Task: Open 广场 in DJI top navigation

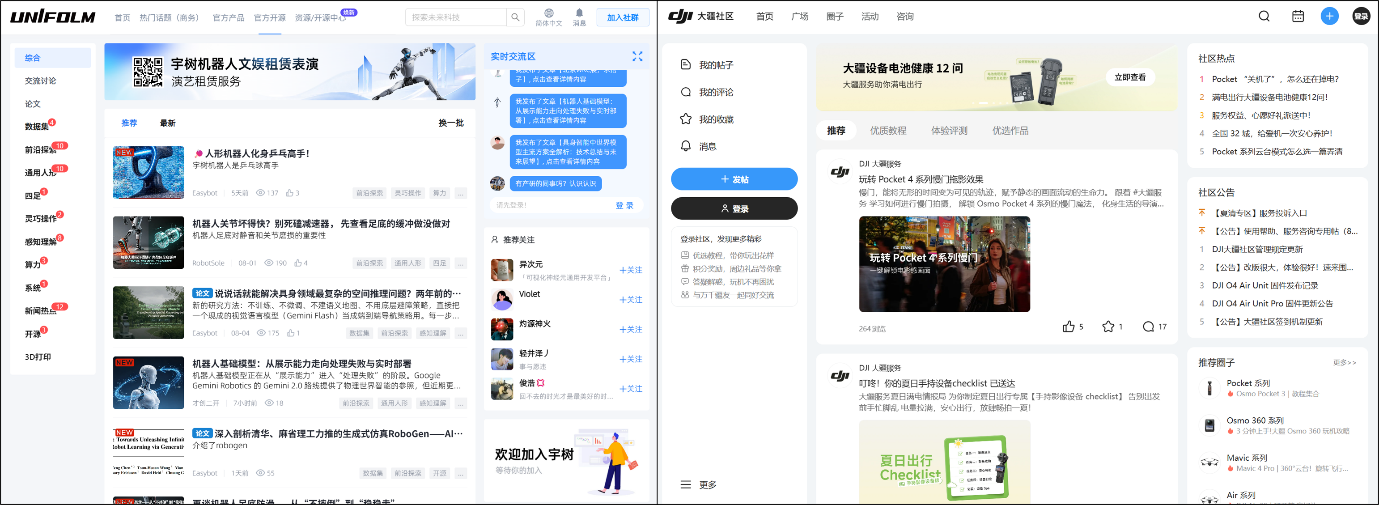Action: (799, 17)
